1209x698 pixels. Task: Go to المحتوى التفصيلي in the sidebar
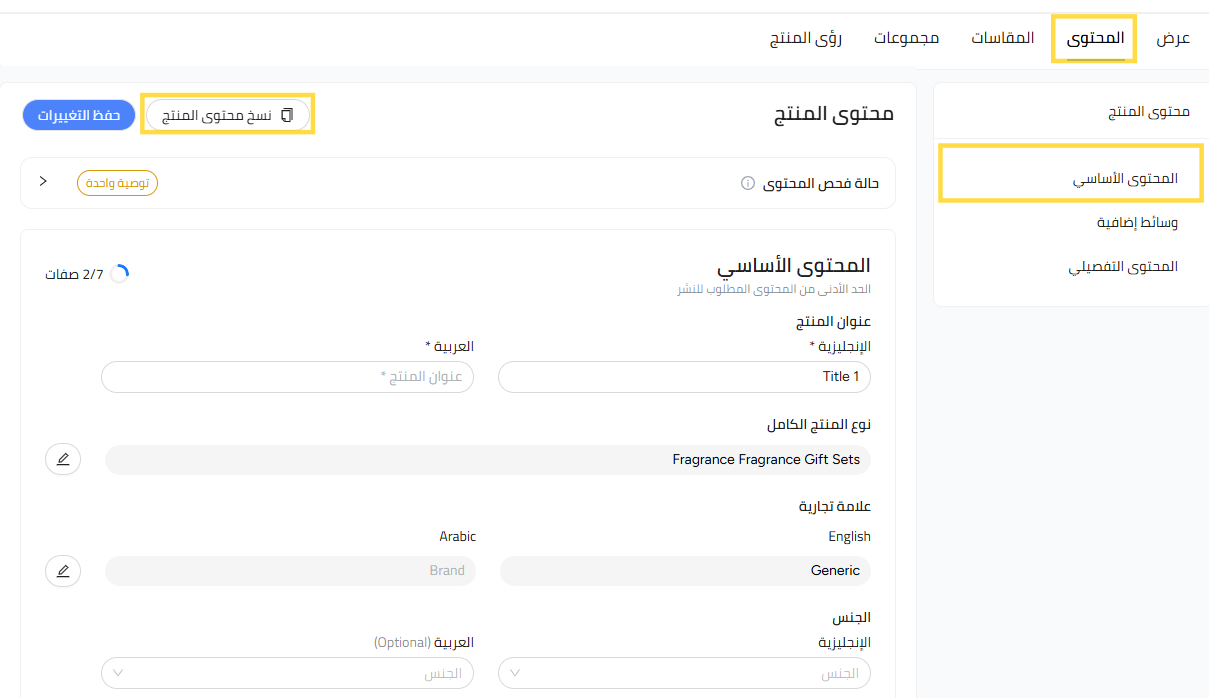coord(1123,267)
